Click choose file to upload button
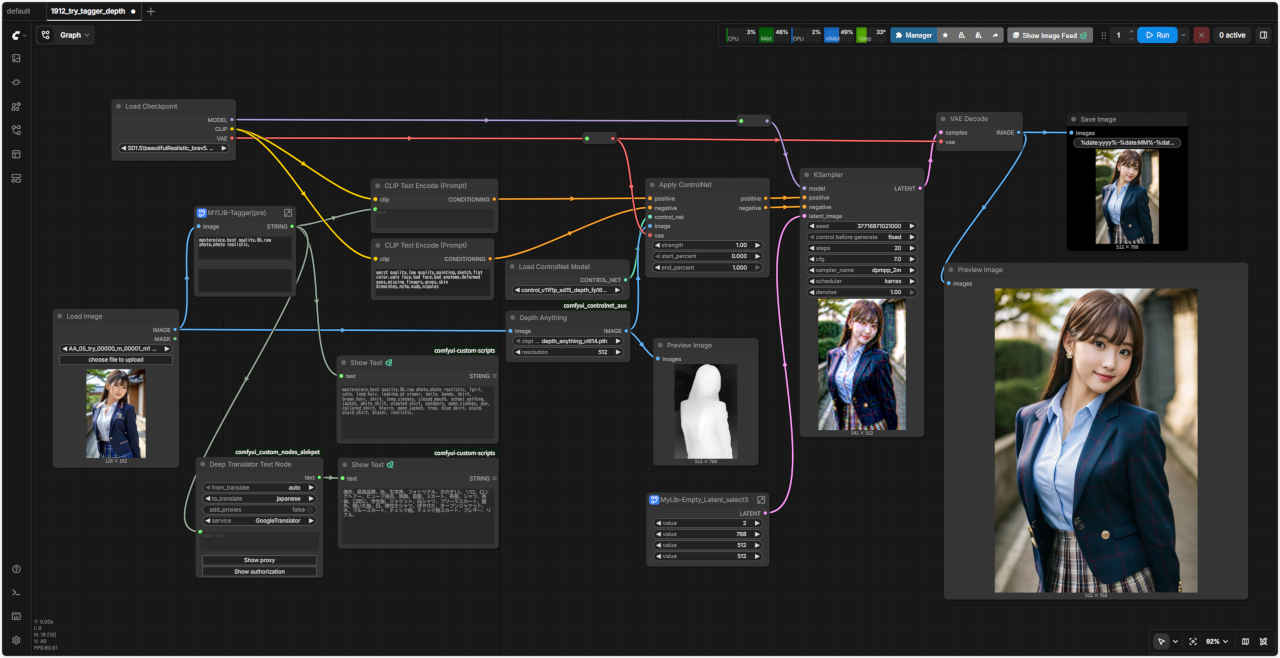Viewport: 1280px width, 658px height. click(115, 360)
